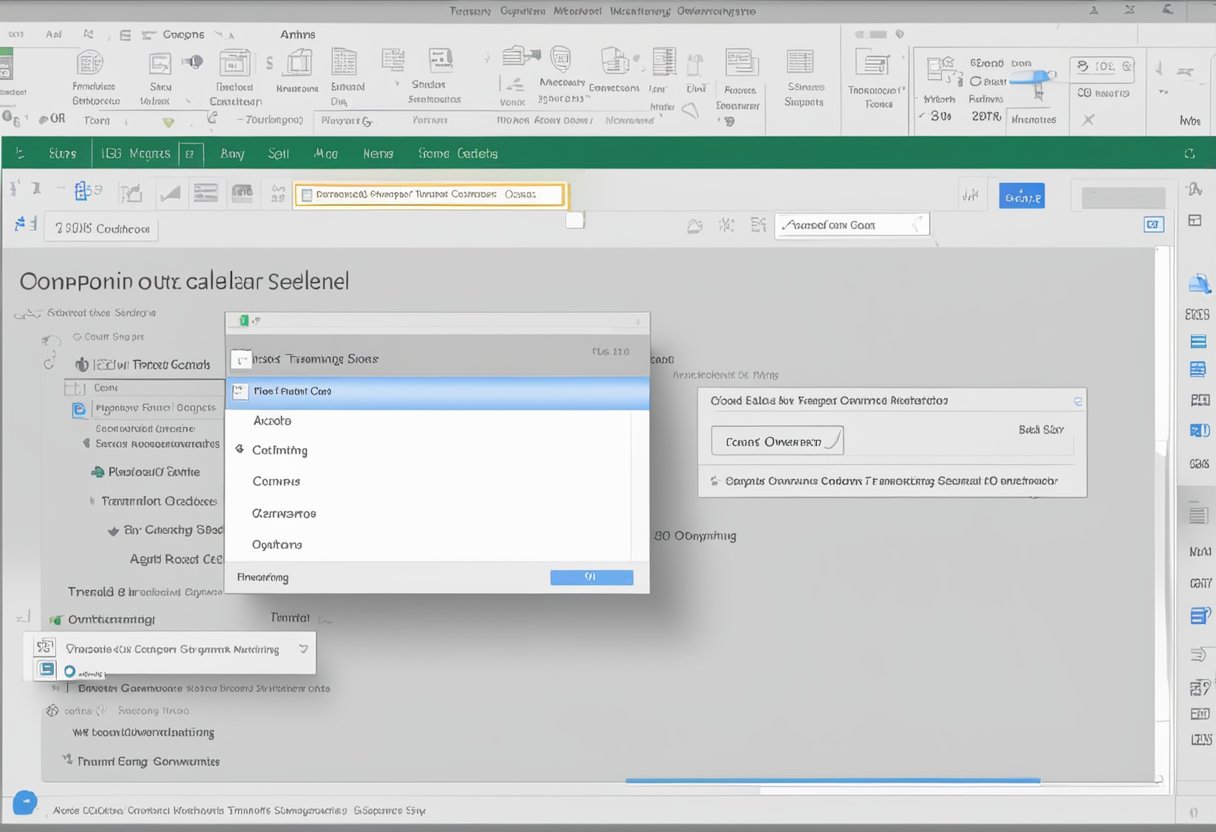Open the 'Corns Onwensrn' combo box

[776, 441]
